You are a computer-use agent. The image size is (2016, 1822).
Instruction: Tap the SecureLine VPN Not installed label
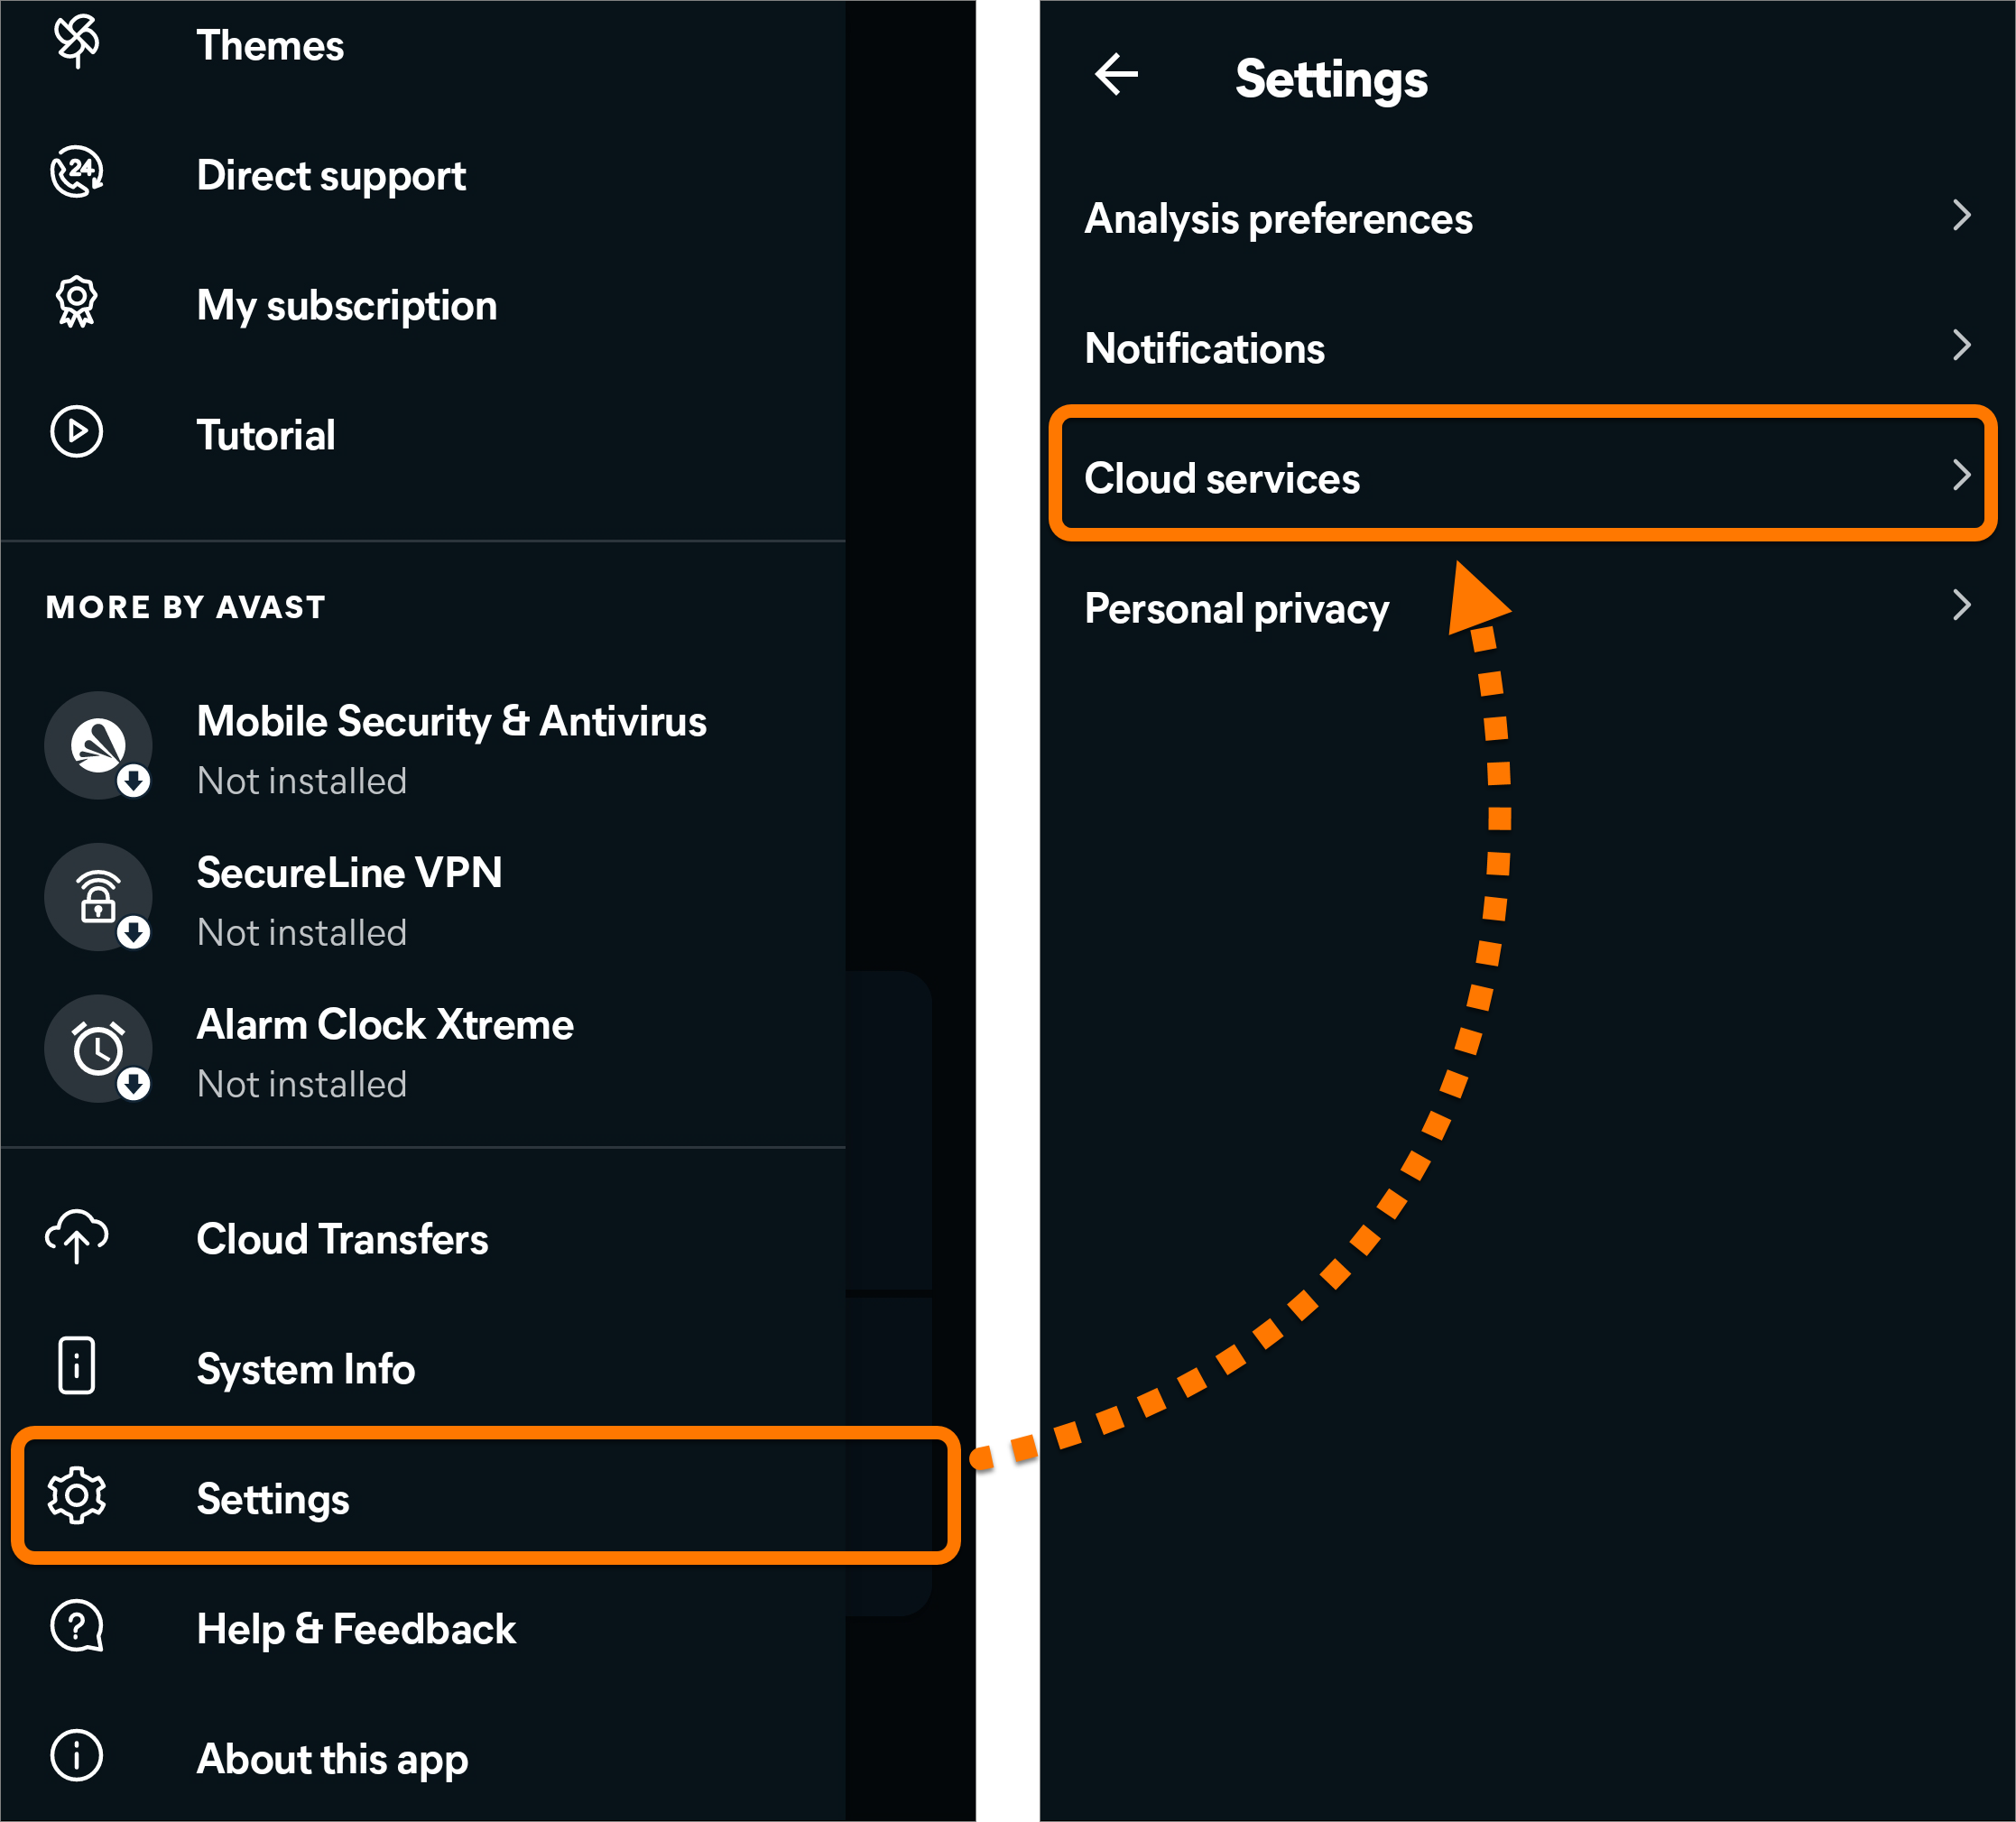pos(302,933)
